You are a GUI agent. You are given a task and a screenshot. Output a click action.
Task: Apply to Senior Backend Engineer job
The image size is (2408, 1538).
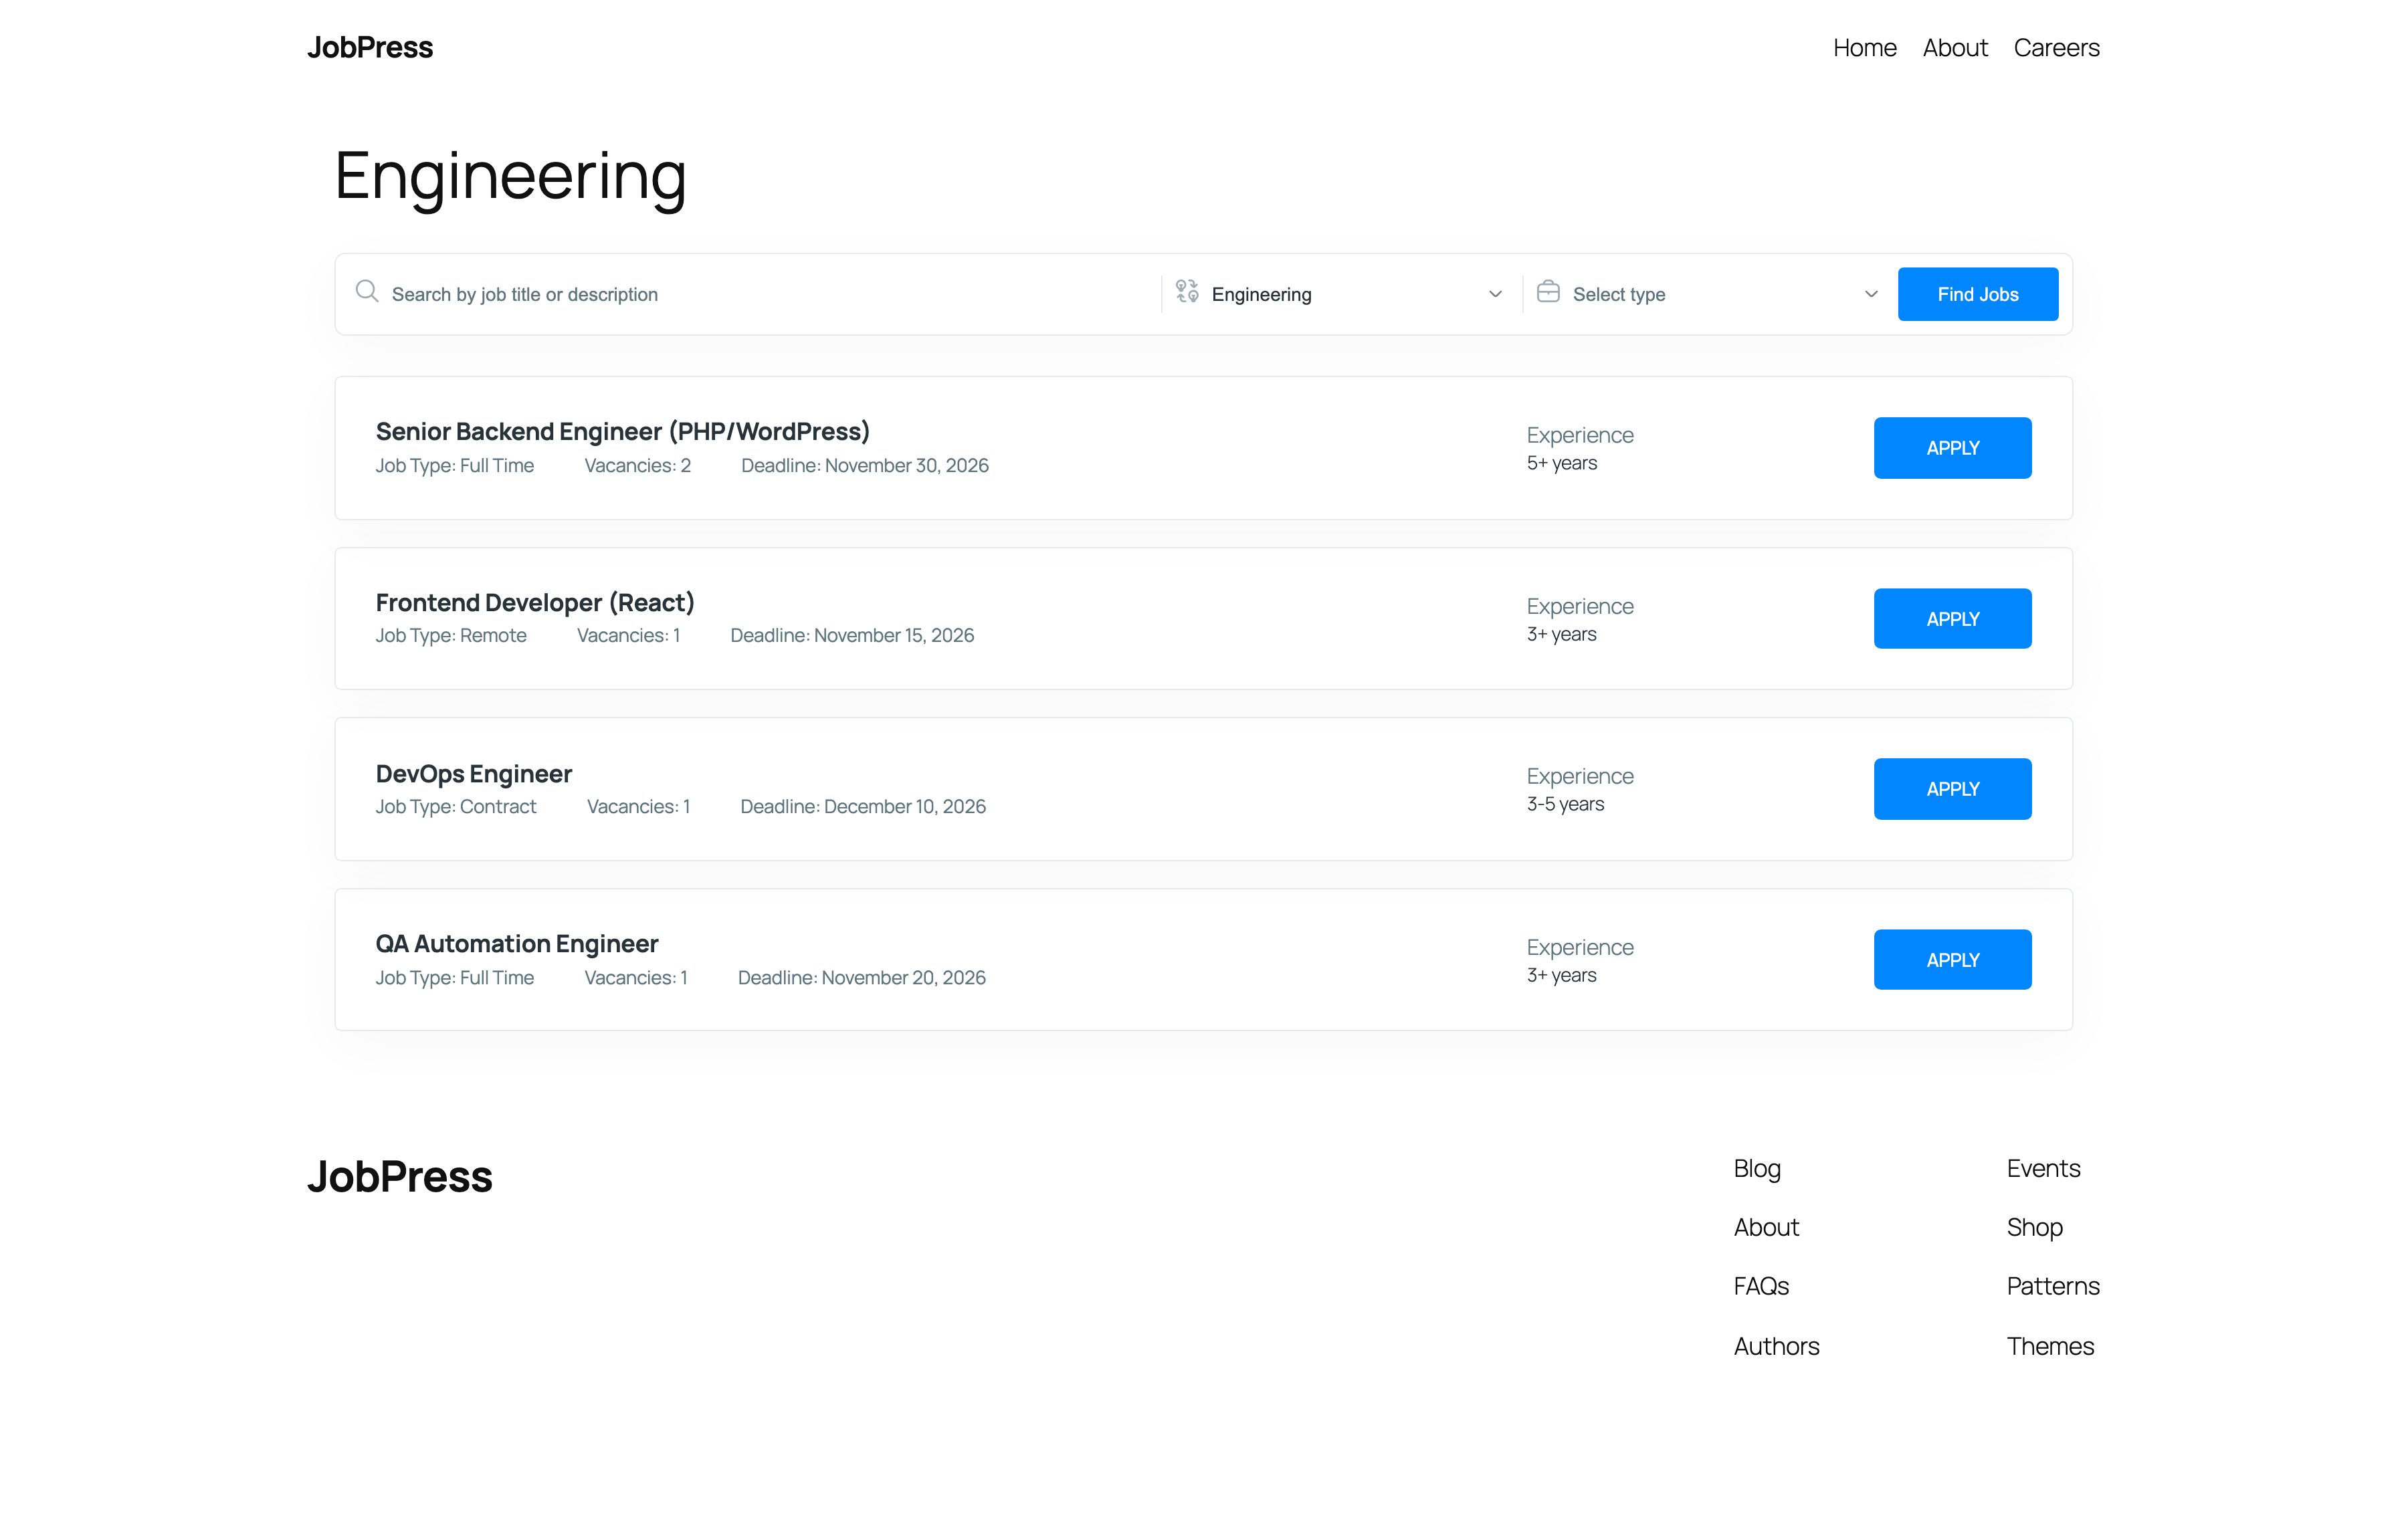click(1952, 448)
